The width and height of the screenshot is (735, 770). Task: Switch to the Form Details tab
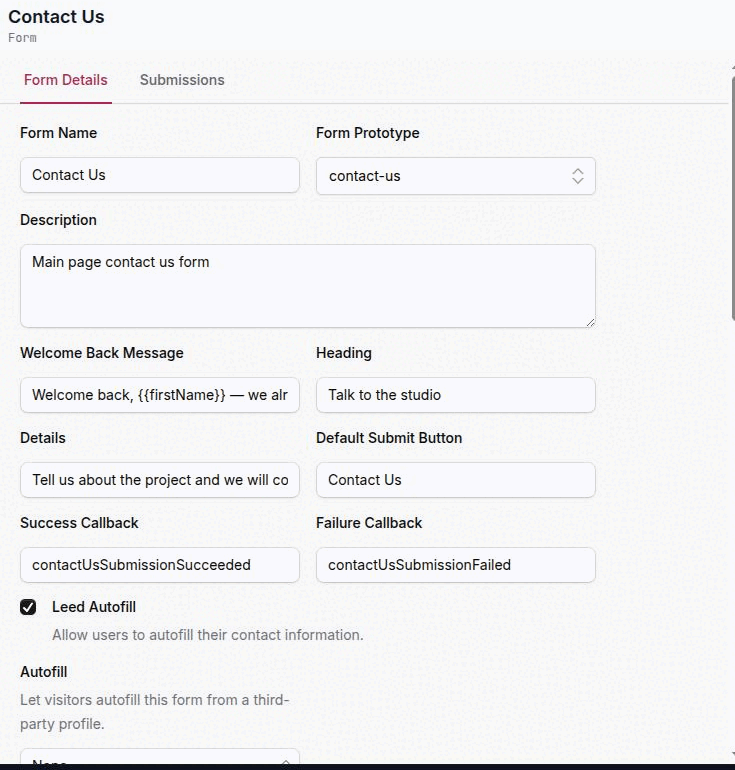click(66, 80)
